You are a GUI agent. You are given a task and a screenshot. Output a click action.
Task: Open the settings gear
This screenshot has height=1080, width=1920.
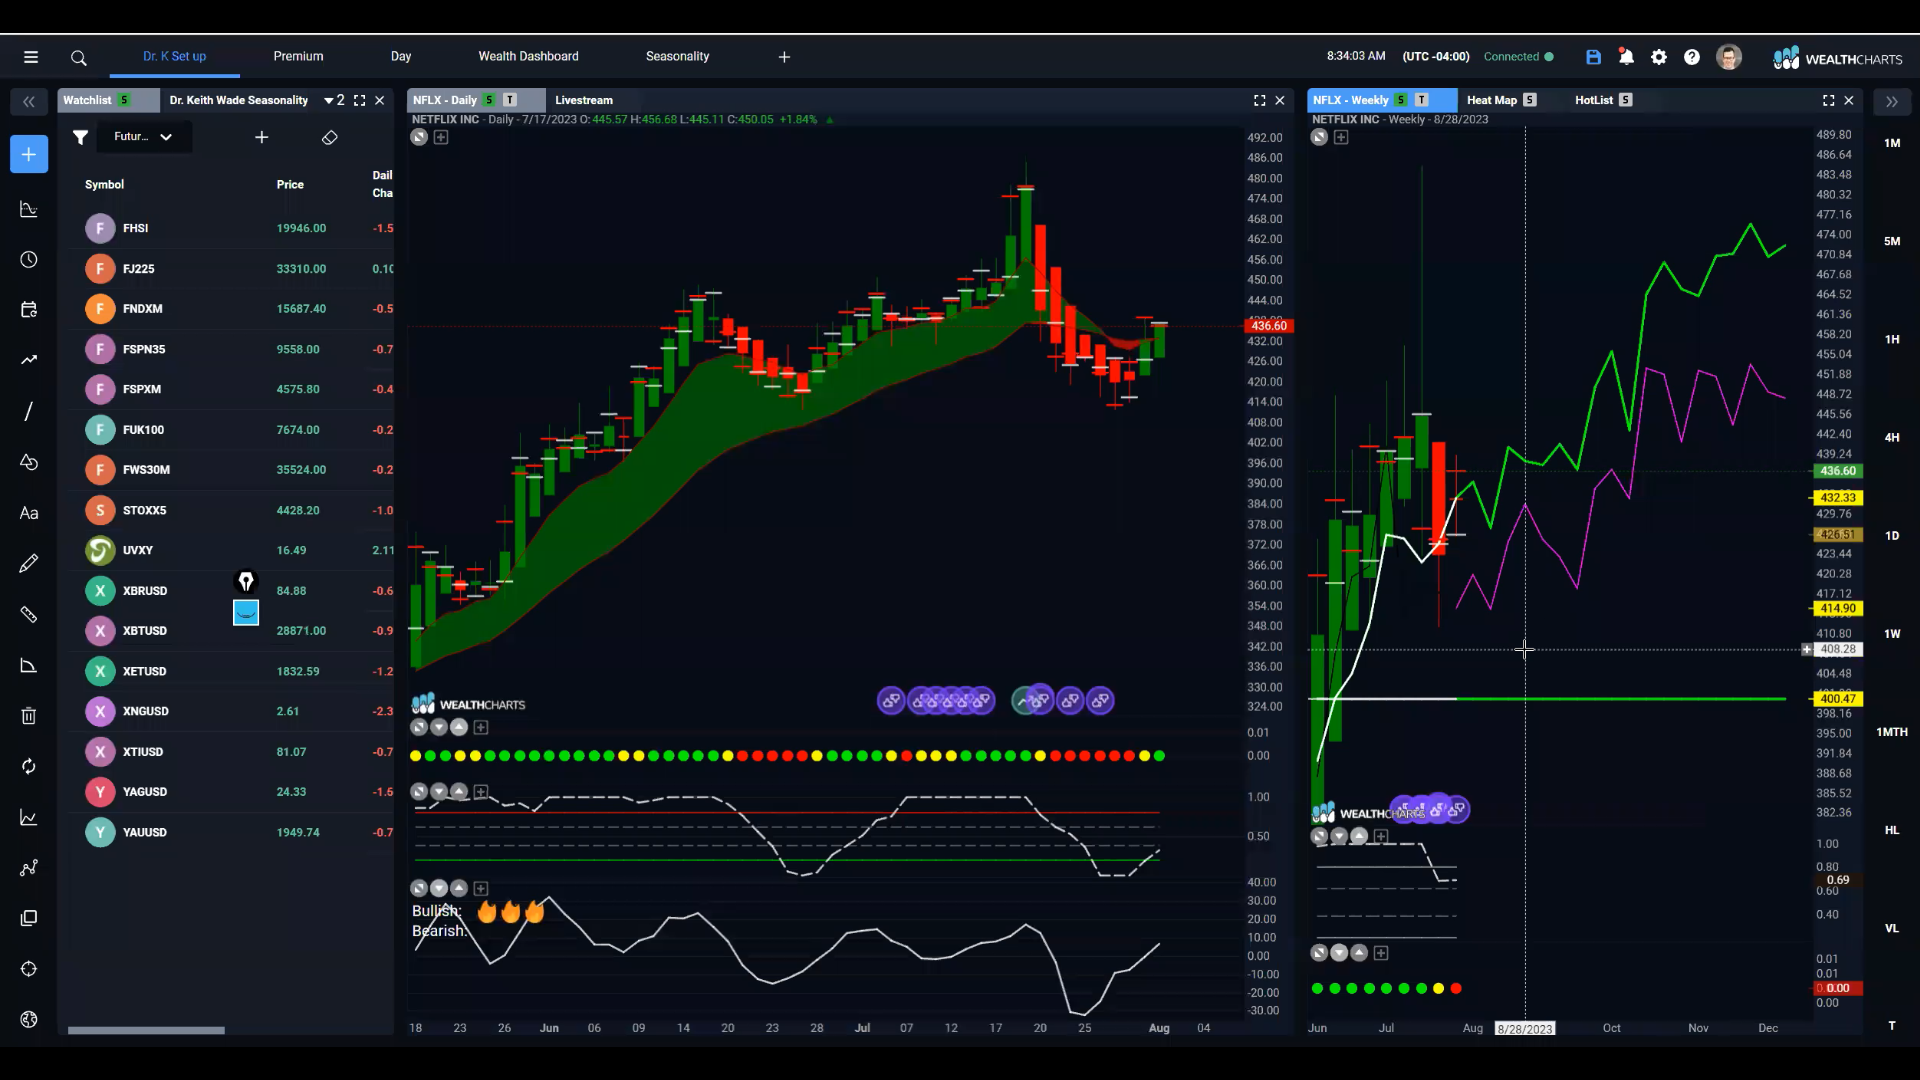tap(1659, 57)
